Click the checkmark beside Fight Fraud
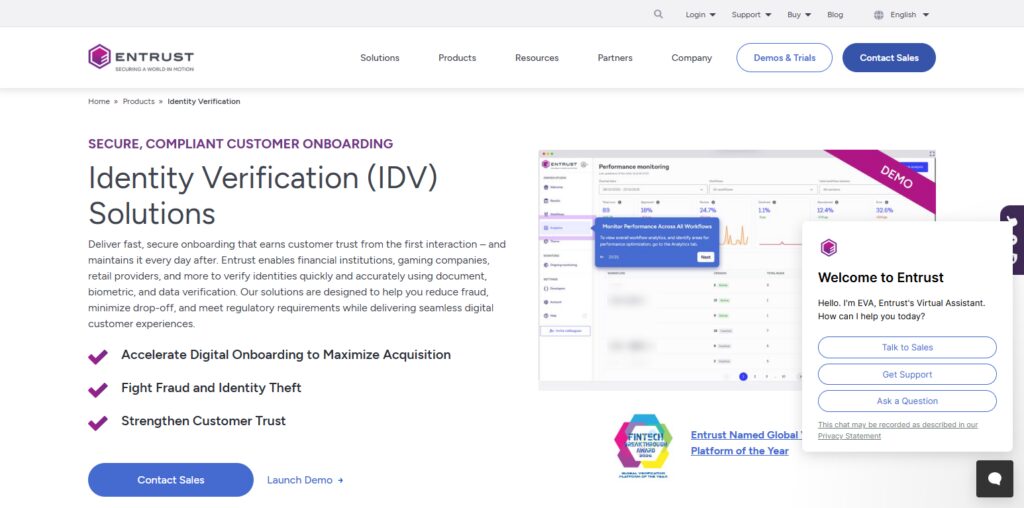Viewport: 1024px width, 508px height. click(x=98, y=390)
